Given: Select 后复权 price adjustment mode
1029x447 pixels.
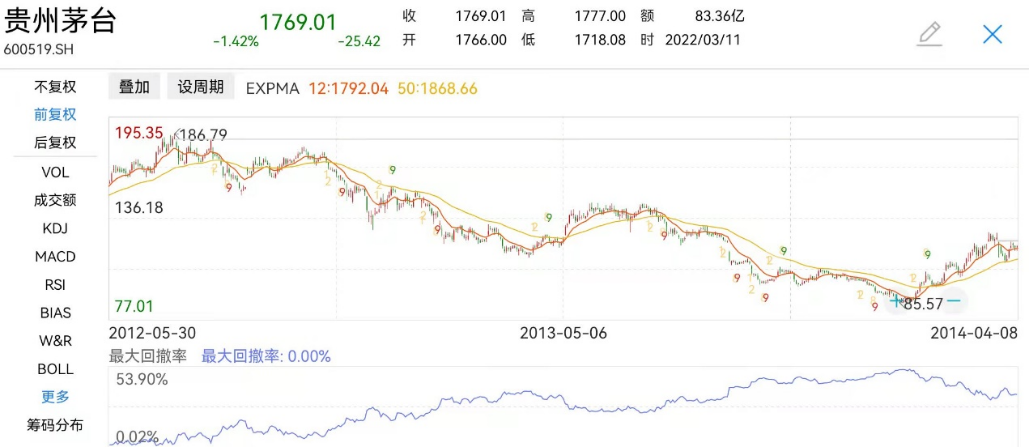Looking at the screenshot, I should pos(55,143).
